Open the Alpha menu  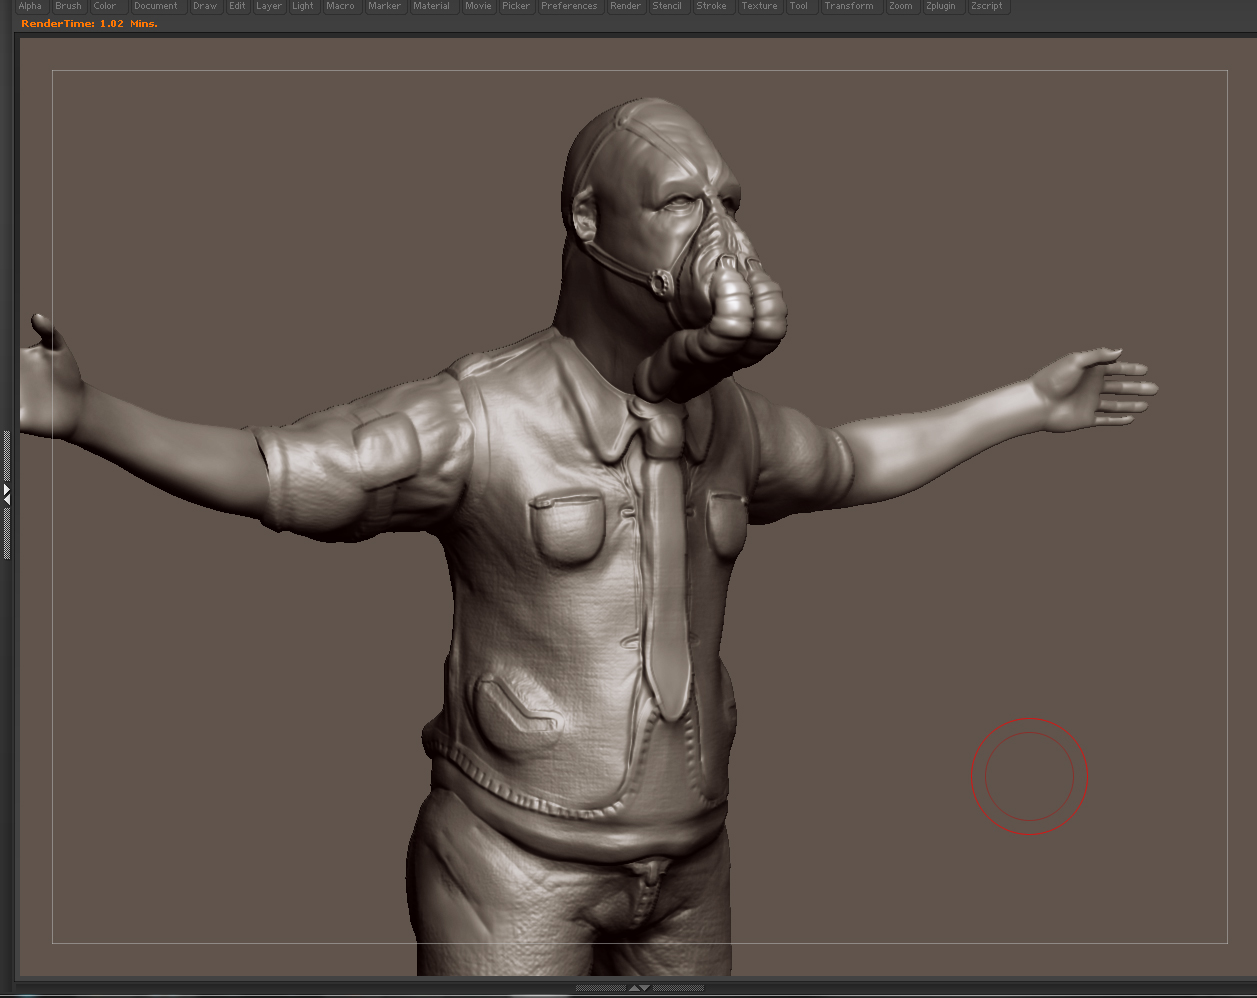tap(30, 6)
